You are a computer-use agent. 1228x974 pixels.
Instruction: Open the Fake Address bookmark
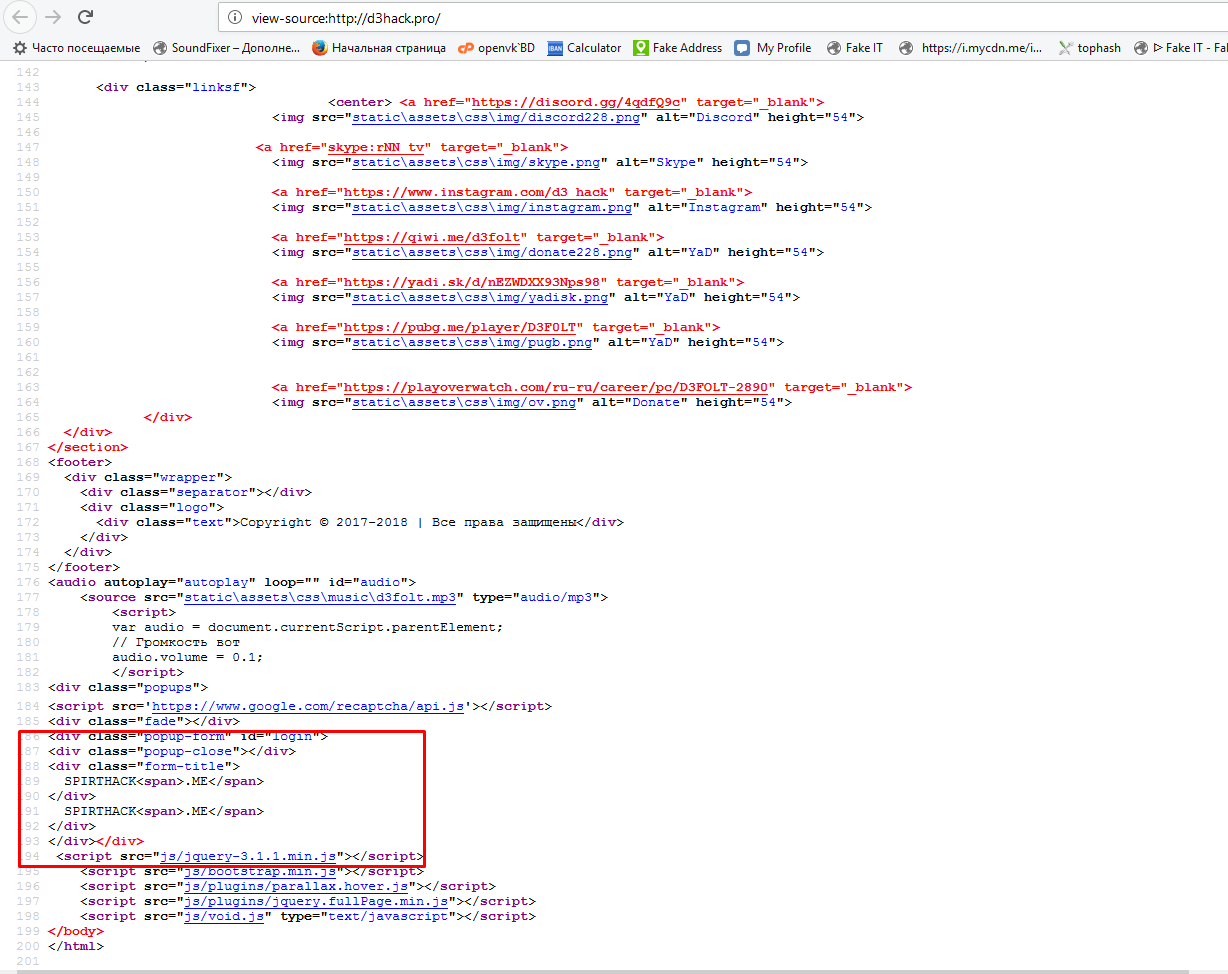[677, 47]
